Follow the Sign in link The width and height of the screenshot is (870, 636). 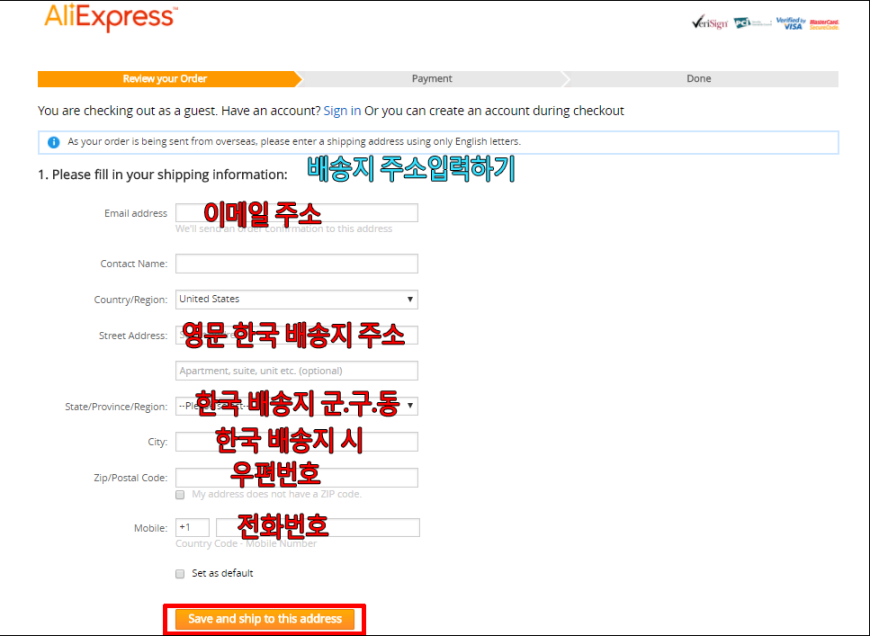click(342, 110)
